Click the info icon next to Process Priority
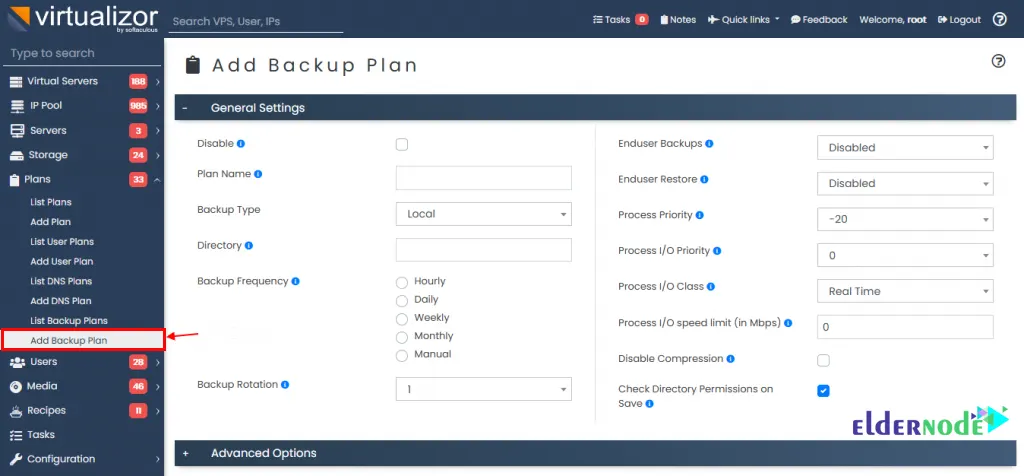Screen dimensions: 1024x476 700,215
